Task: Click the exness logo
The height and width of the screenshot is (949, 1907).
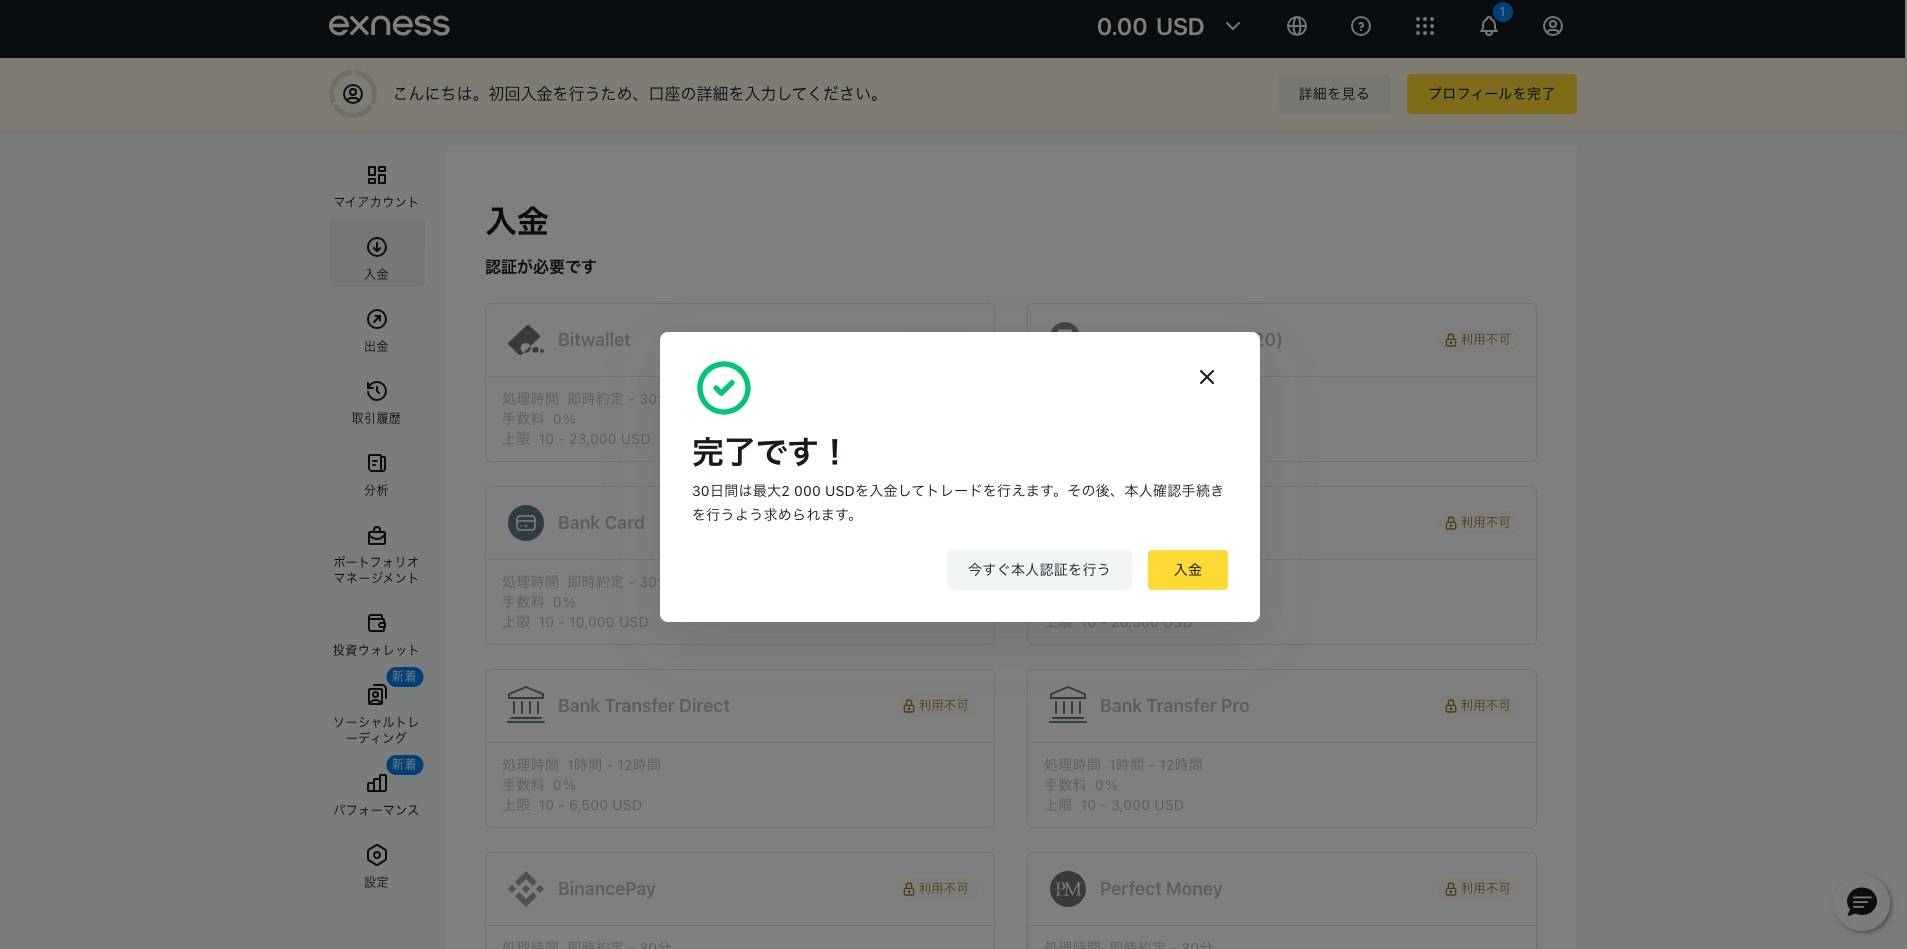Action: 389,26
